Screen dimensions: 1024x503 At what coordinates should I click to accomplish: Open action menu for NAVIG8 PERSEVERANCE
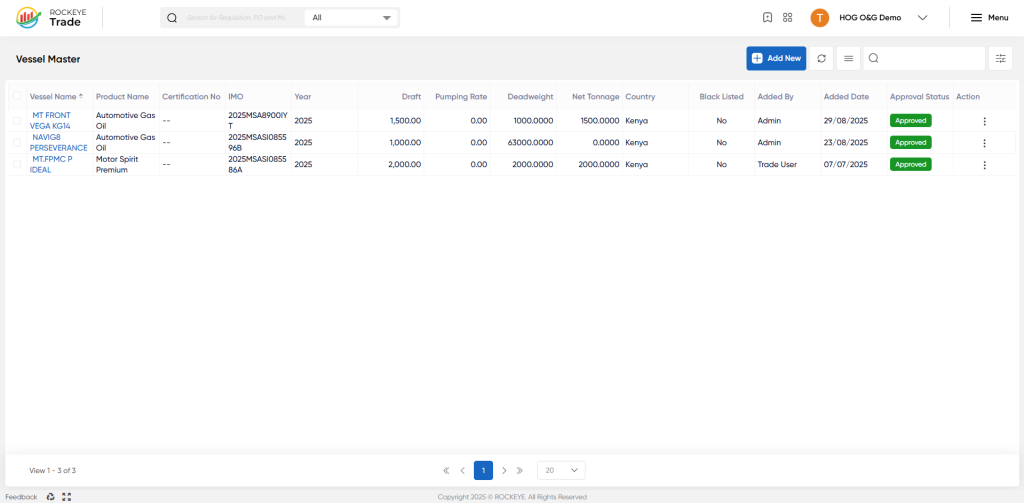[x=984, y=143]
